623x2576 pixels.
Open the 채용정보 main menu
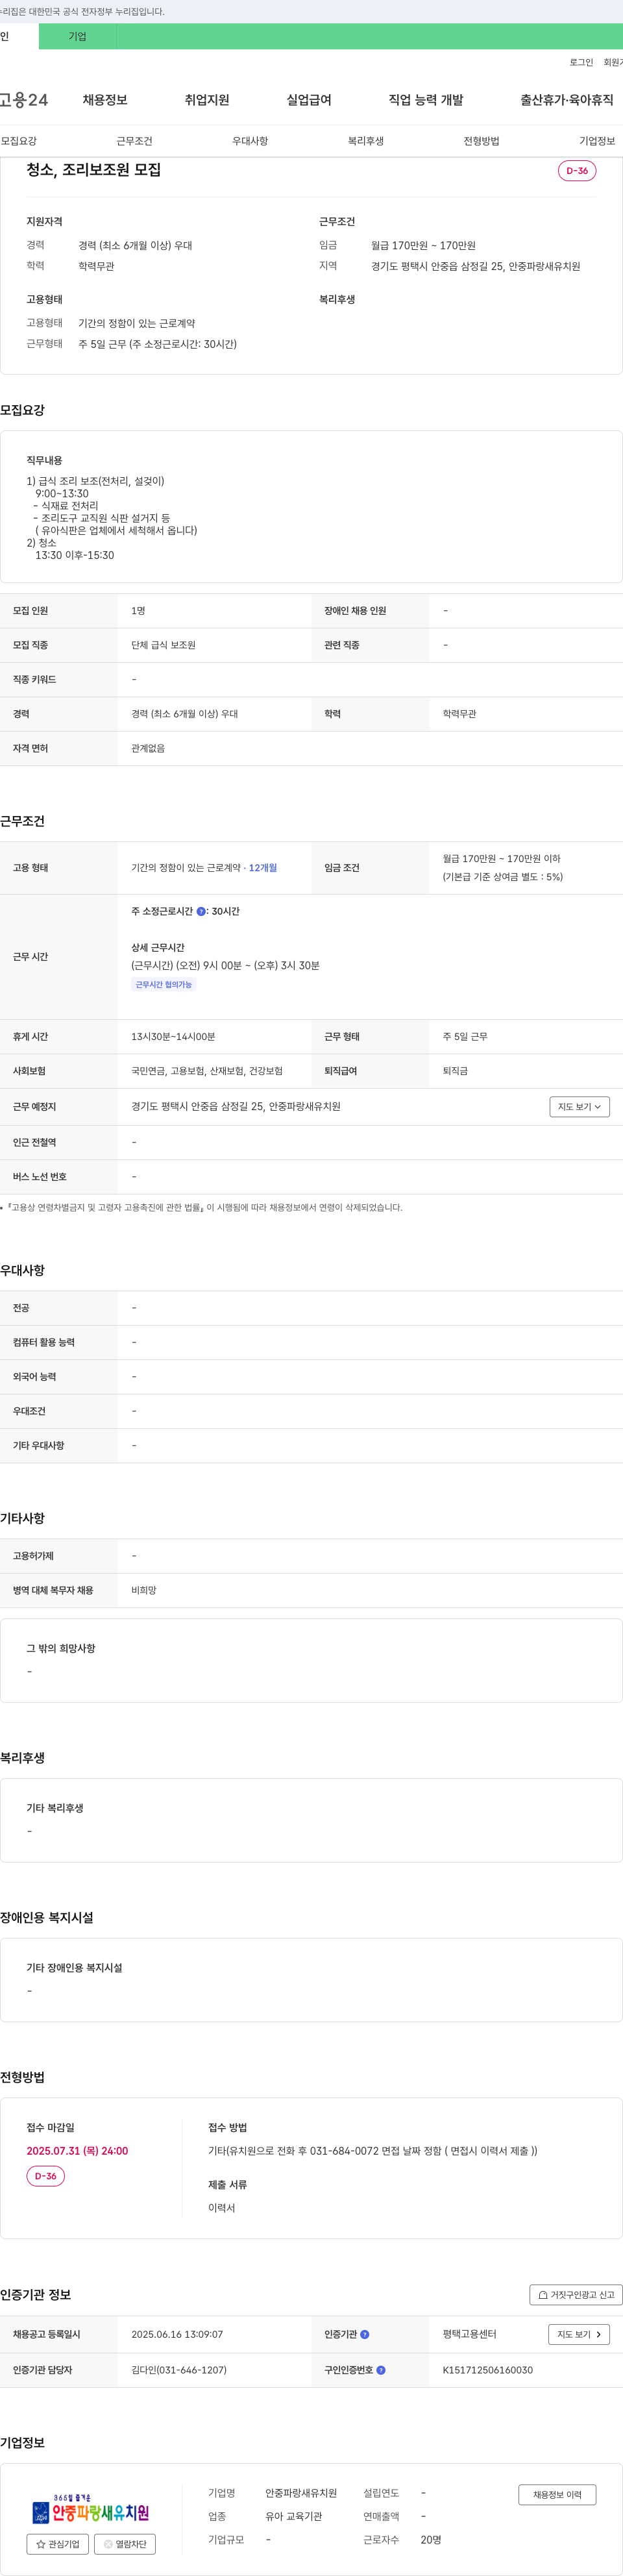point(105,100)
